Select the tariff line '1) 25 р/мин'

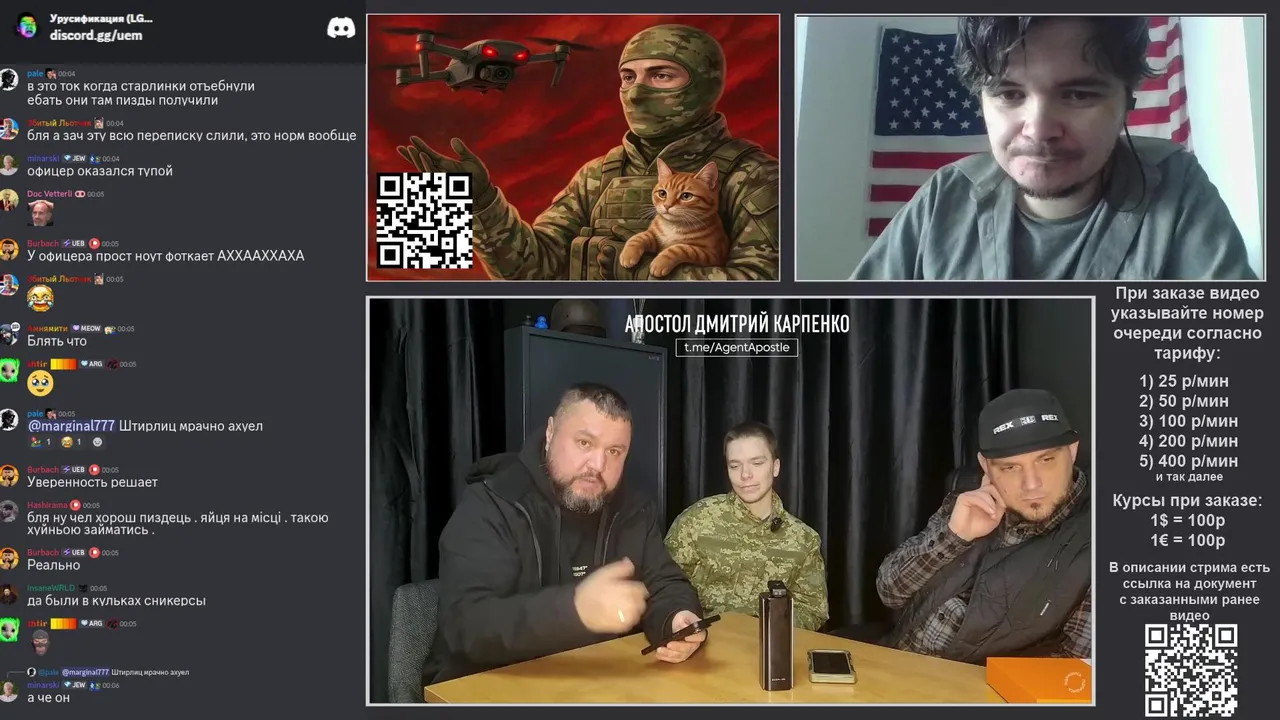(1183, 381)
